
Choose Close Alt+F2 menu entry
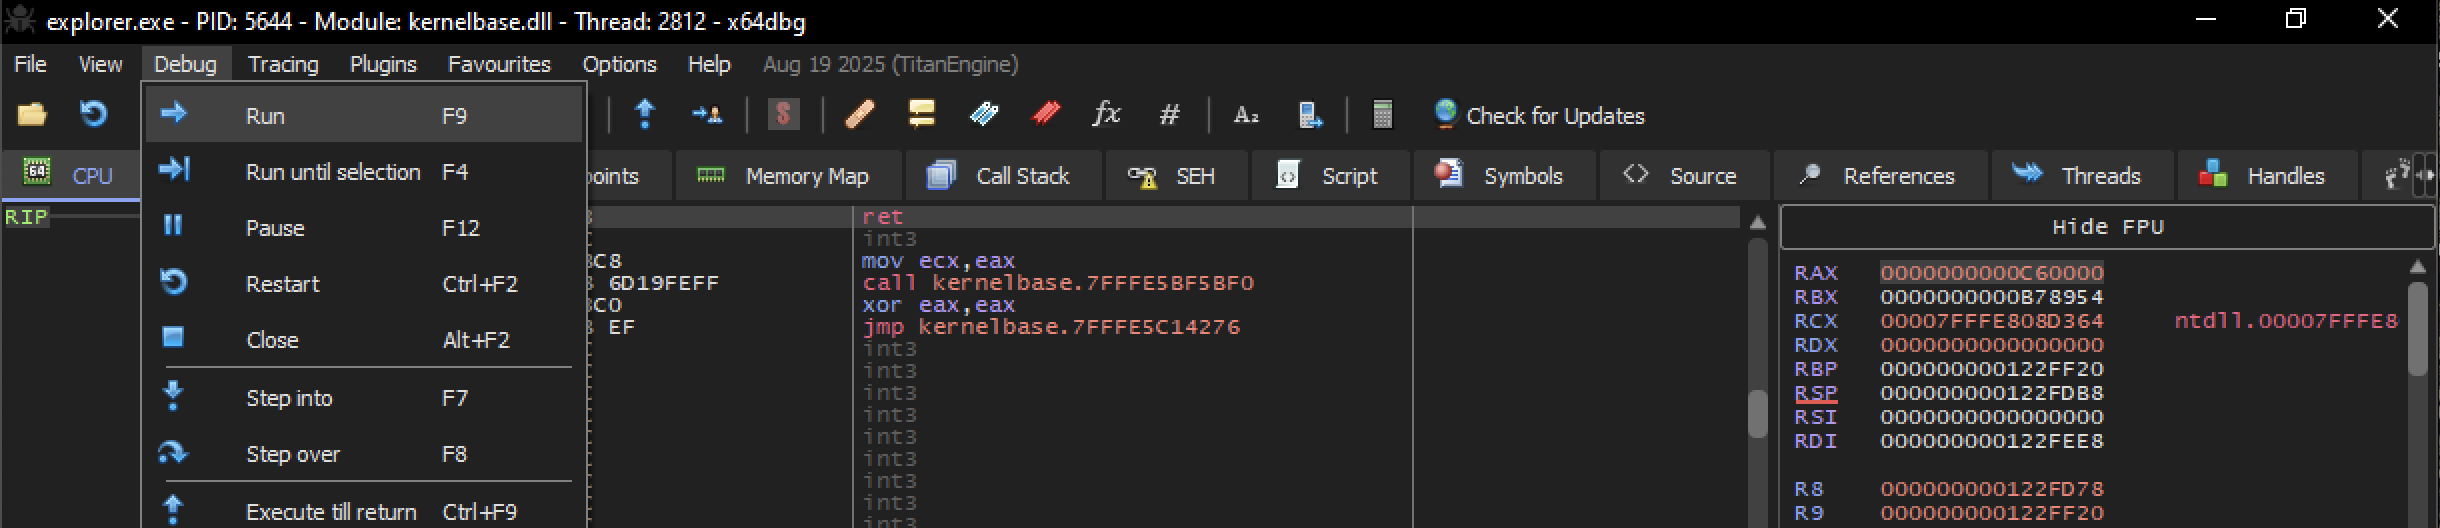[364, 339]
